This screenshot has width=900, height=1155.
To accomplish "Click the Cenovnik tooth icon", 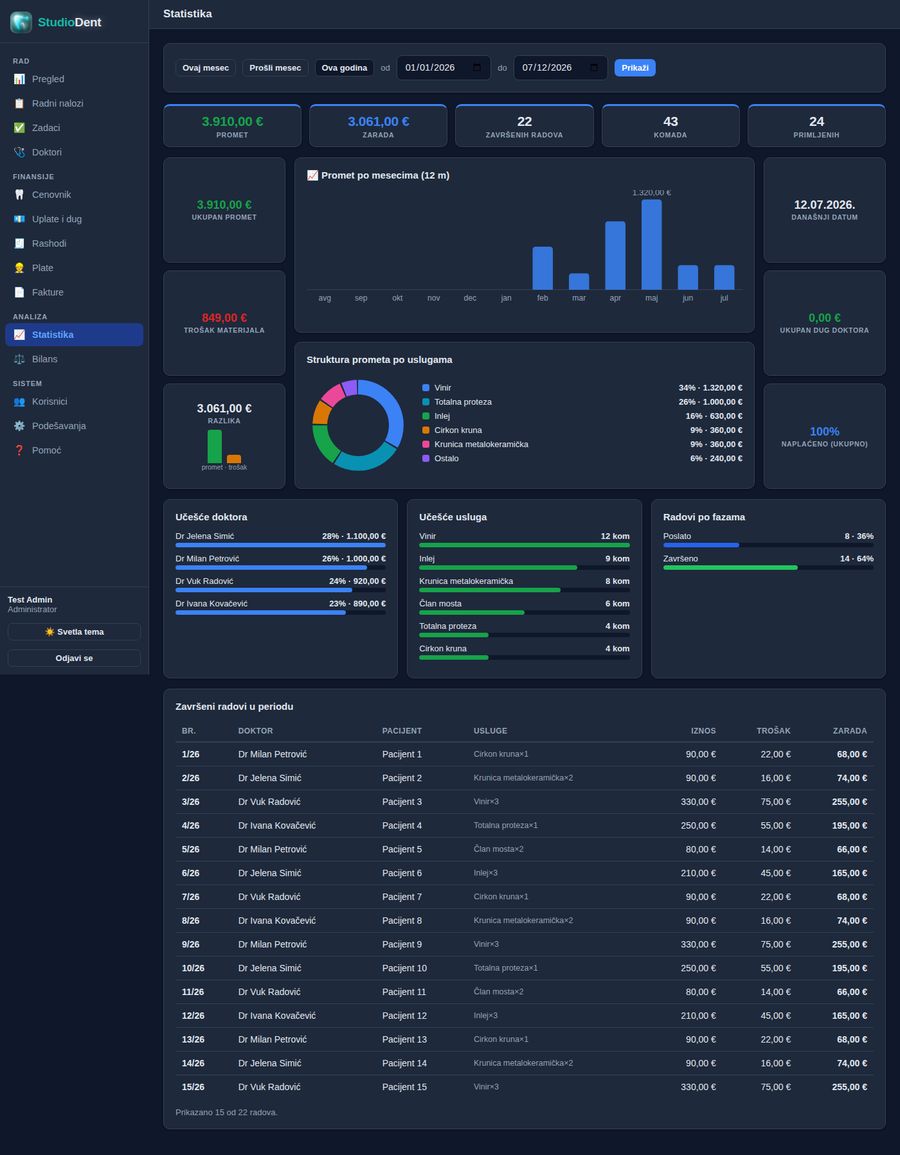I will 19,194.
